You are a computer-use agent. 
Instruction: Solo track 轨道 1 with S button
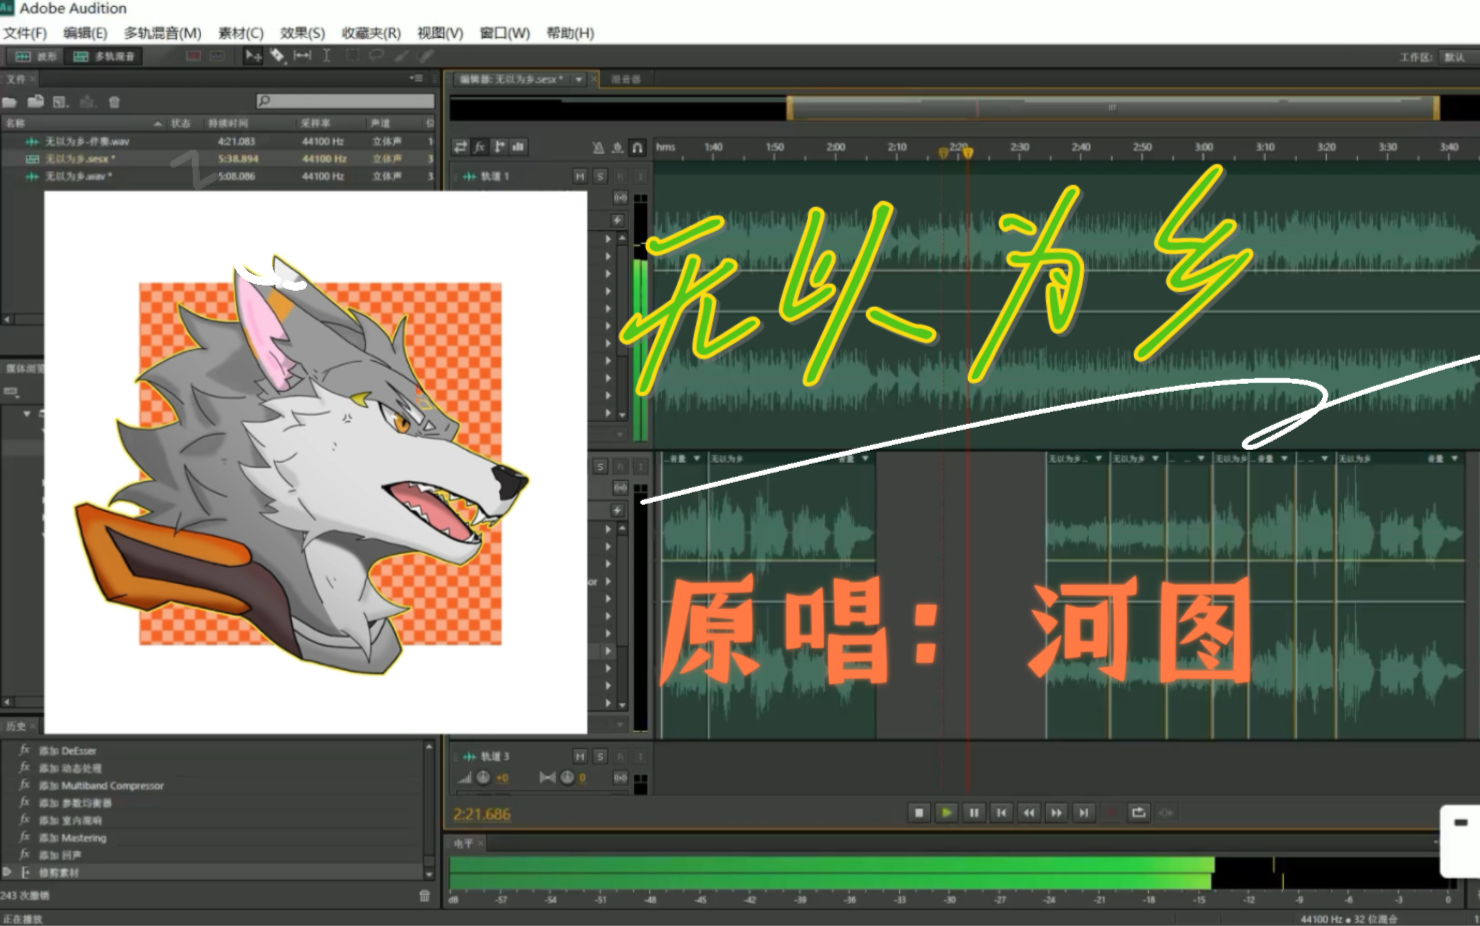click(x=600, y=176)
